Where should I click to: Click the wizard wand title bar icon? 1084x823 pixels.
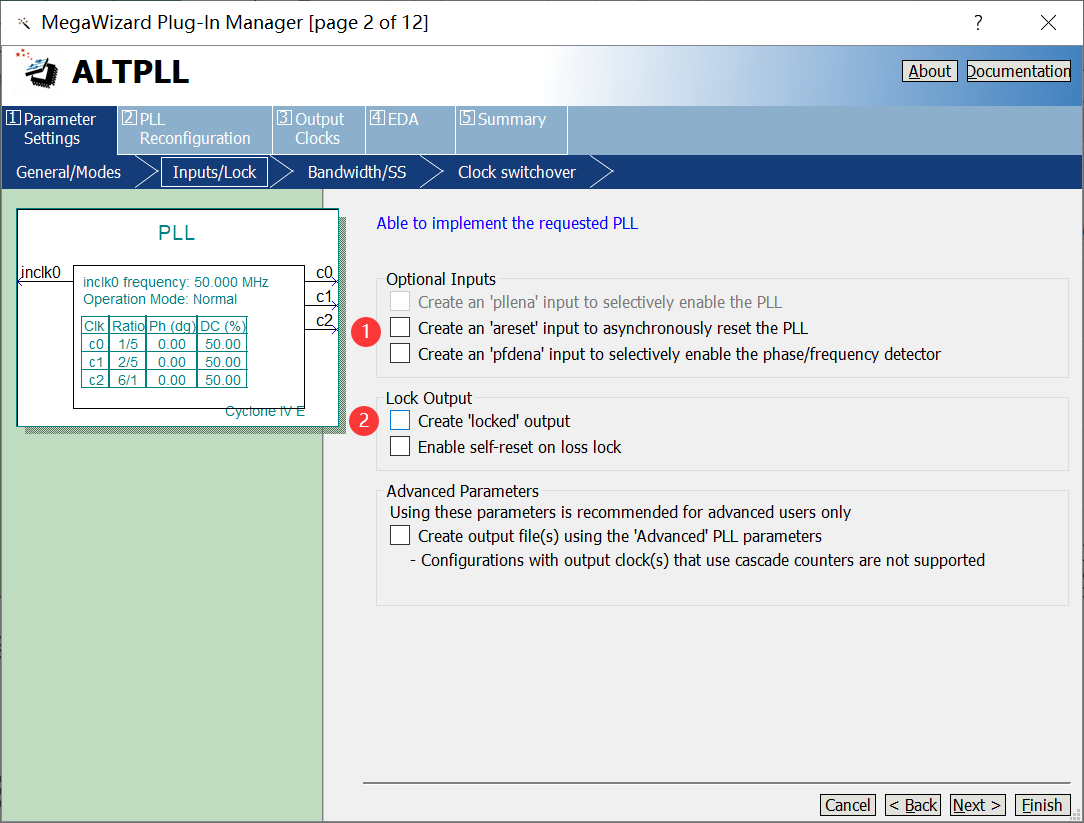[x=24, y=24]
